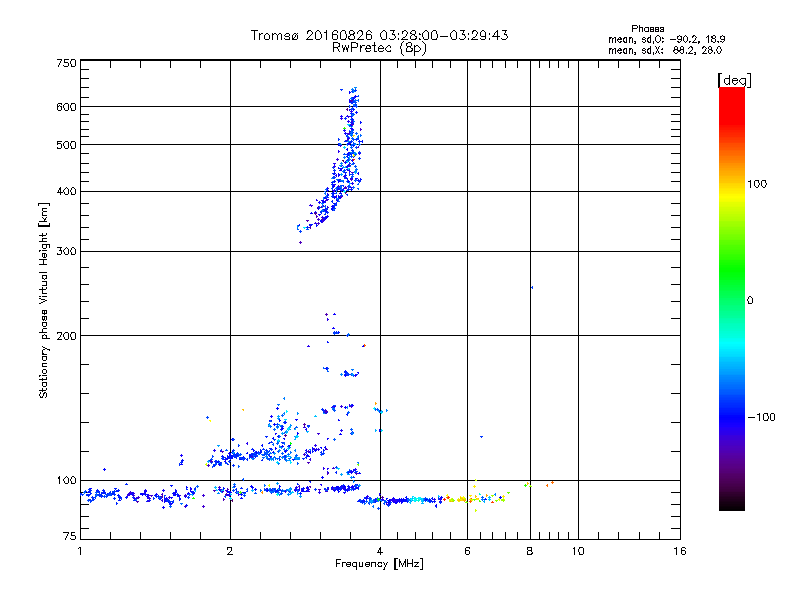Click the 'mean, sd,O: -90.2, 18.9' line
Screen dimensions: 800x600
coord(666,39)
